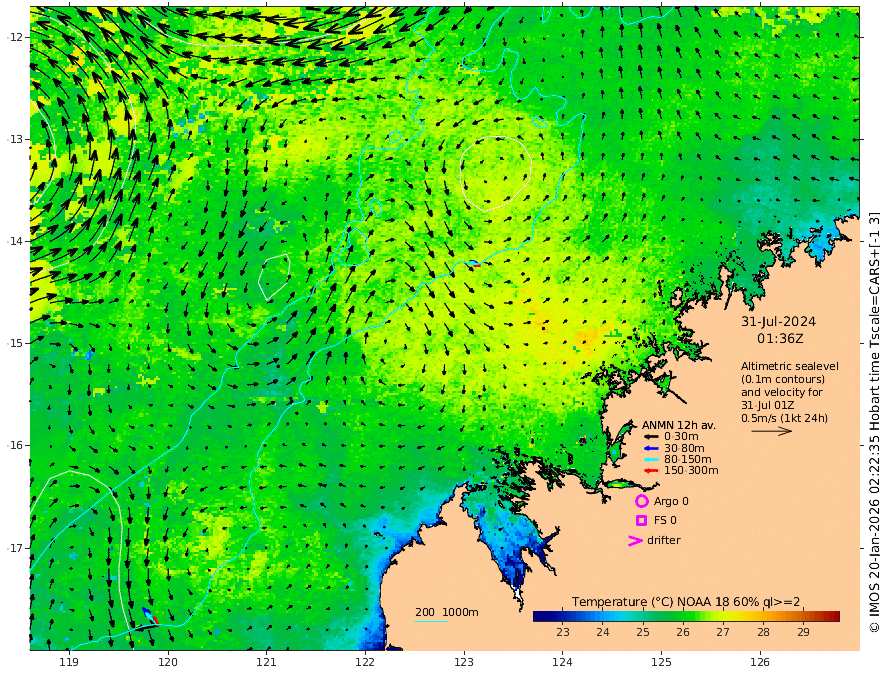Click the longitude axis label 126
880x680 pixels.
click(760, 663)
